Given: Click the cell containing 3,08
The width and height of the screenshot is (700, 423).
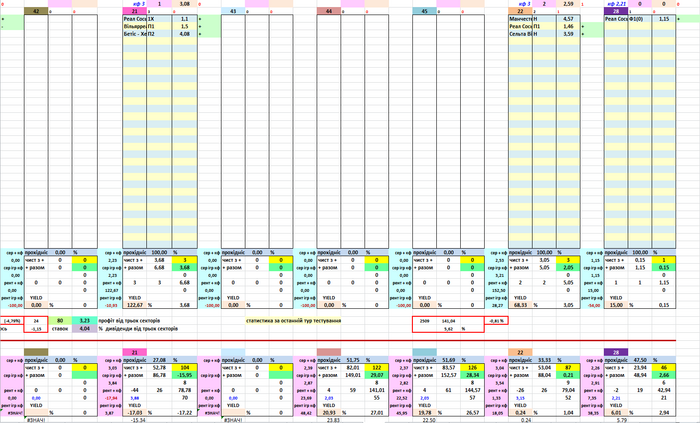Looking at the screenshot, I should pyautogui.click(x=184, y=4).
